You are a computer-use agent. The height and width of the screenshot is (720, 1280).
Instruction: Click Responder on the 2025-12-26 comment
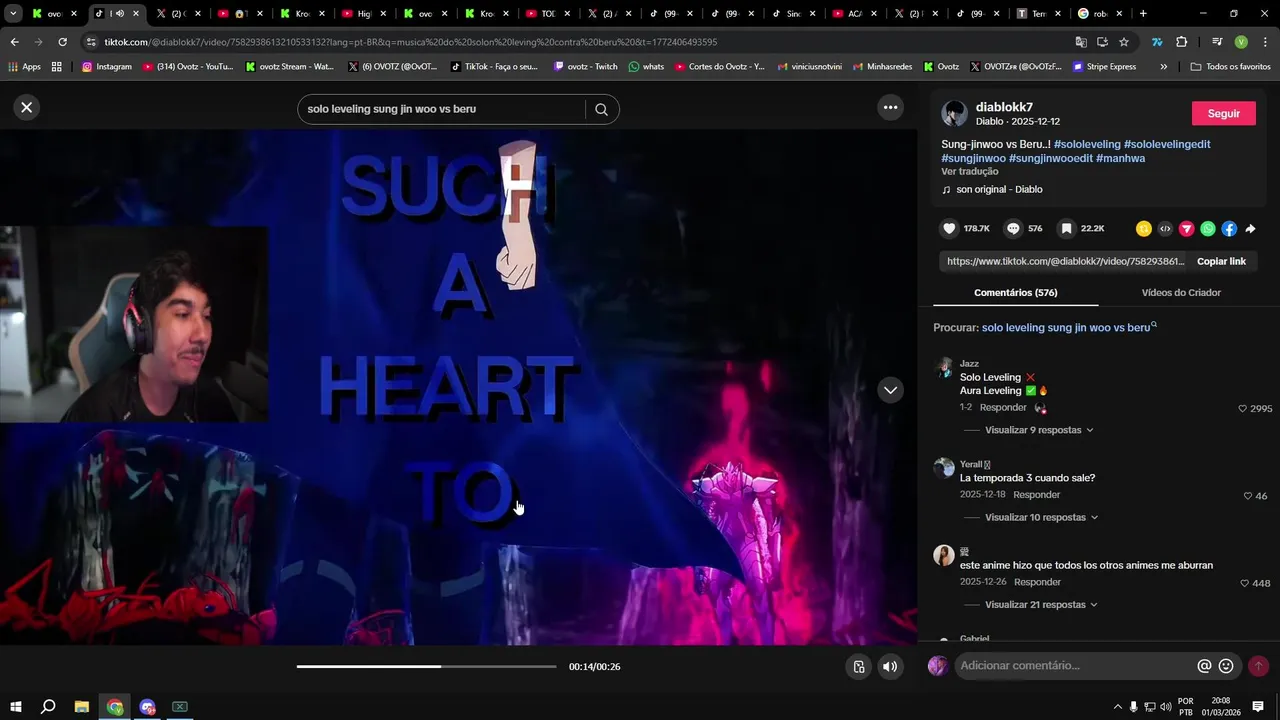(1037, 581)
